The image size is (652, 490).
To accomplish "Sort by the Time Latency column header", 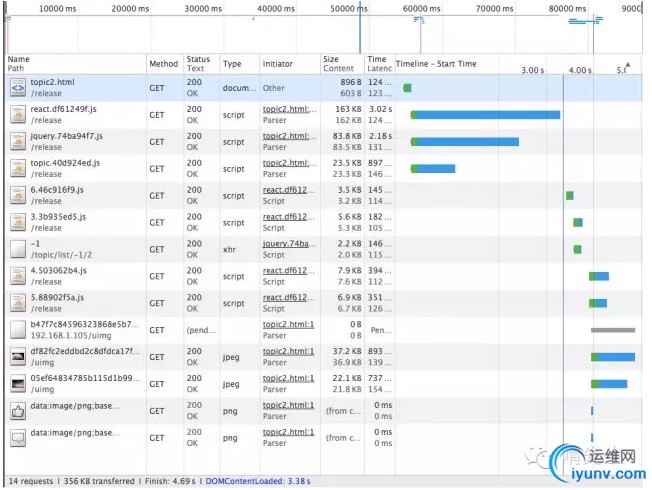I will coord(379,64).
